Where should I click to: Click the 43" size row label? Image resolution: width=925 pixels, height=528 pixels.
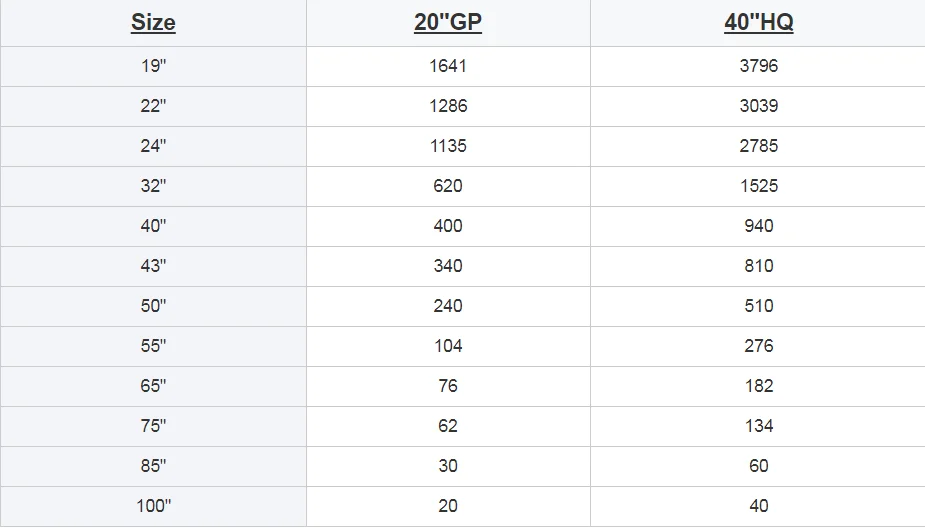[x=153, y=266]
